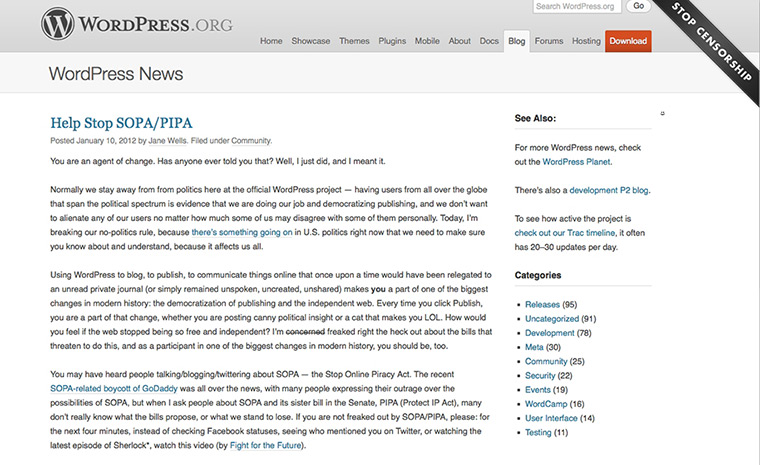Click the WordPress.org wordmark text
The width and height of the screenshot is (760, 465).
click(x=156, y=24)
